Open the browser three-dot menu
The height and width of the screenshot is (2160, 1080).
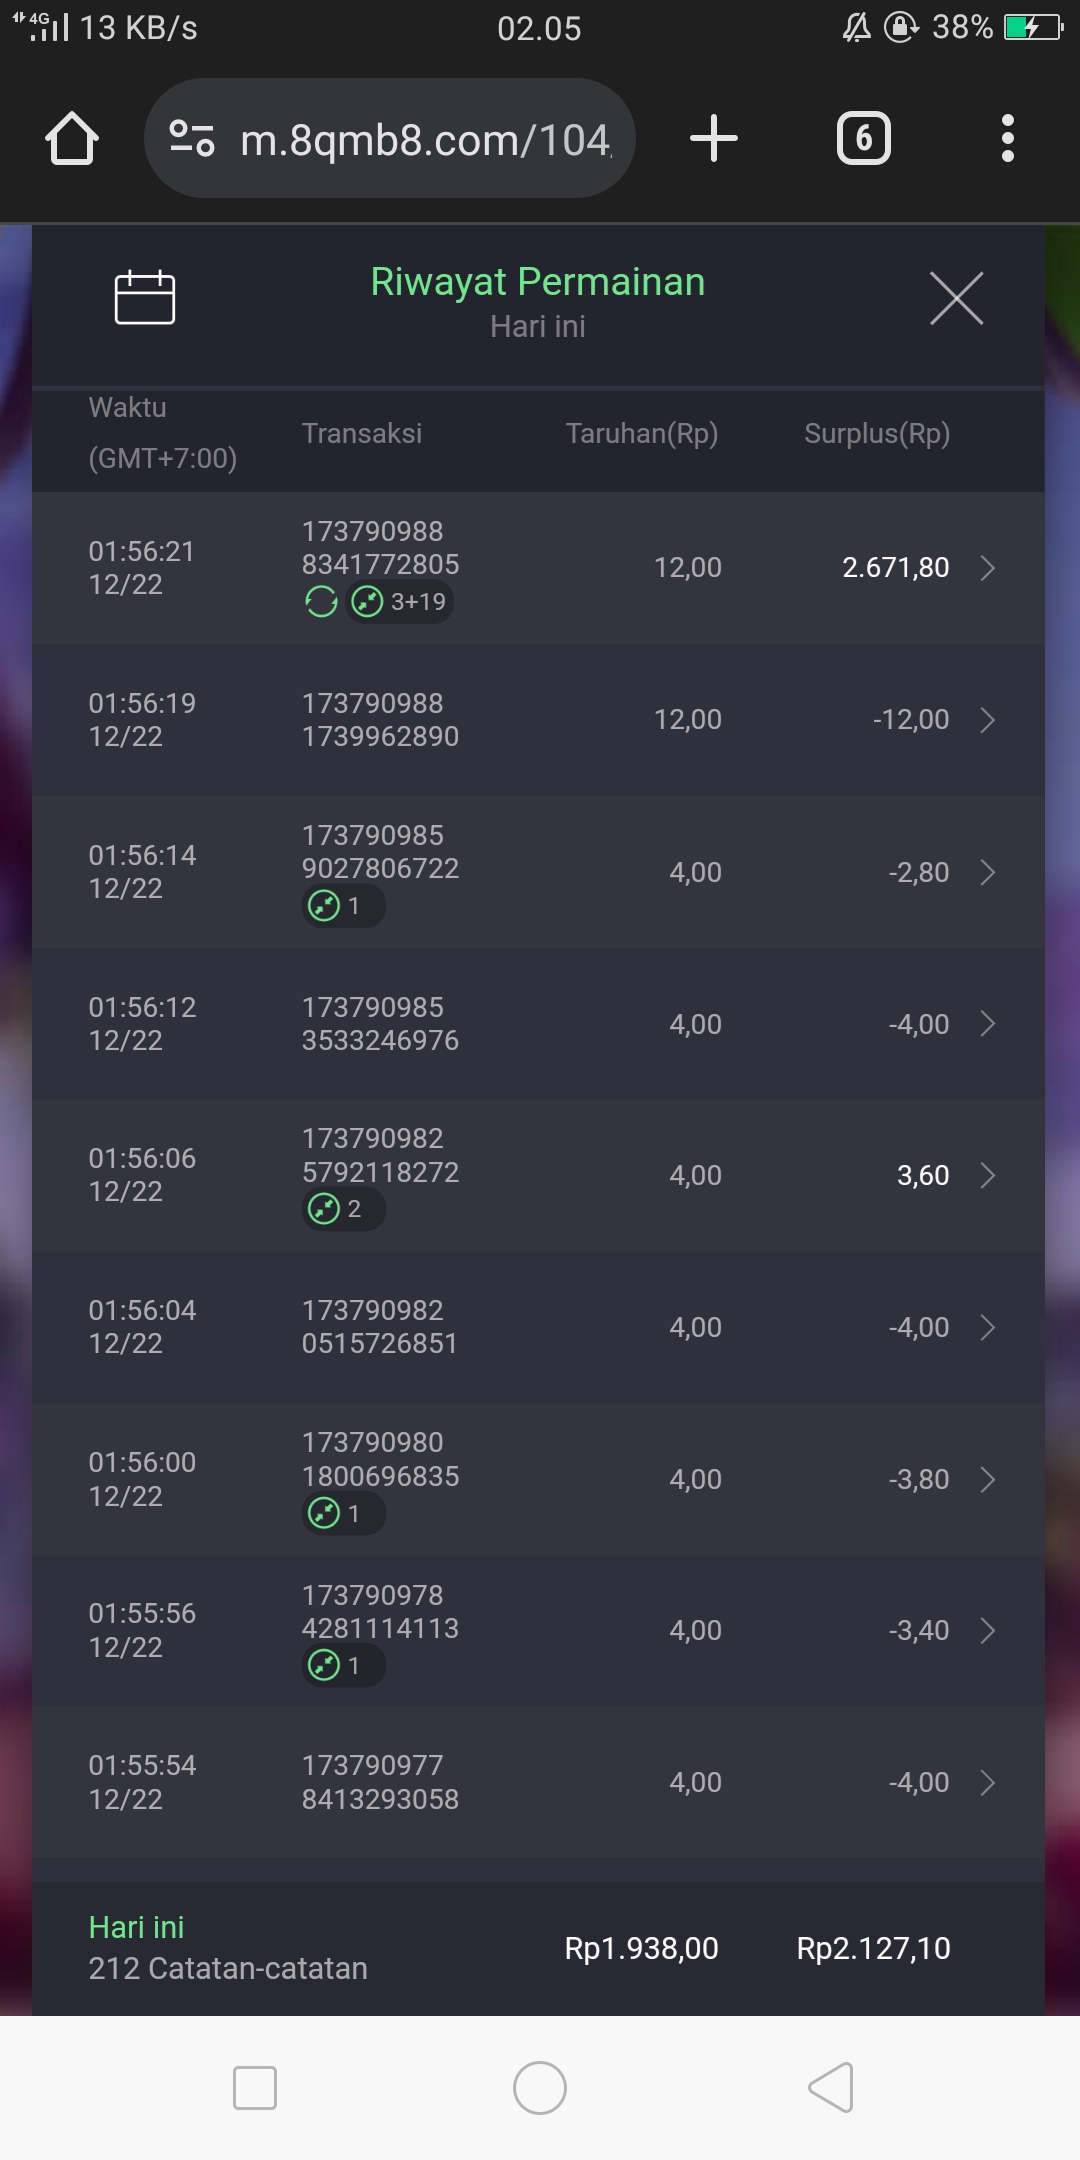click(x=1007, y=138)
